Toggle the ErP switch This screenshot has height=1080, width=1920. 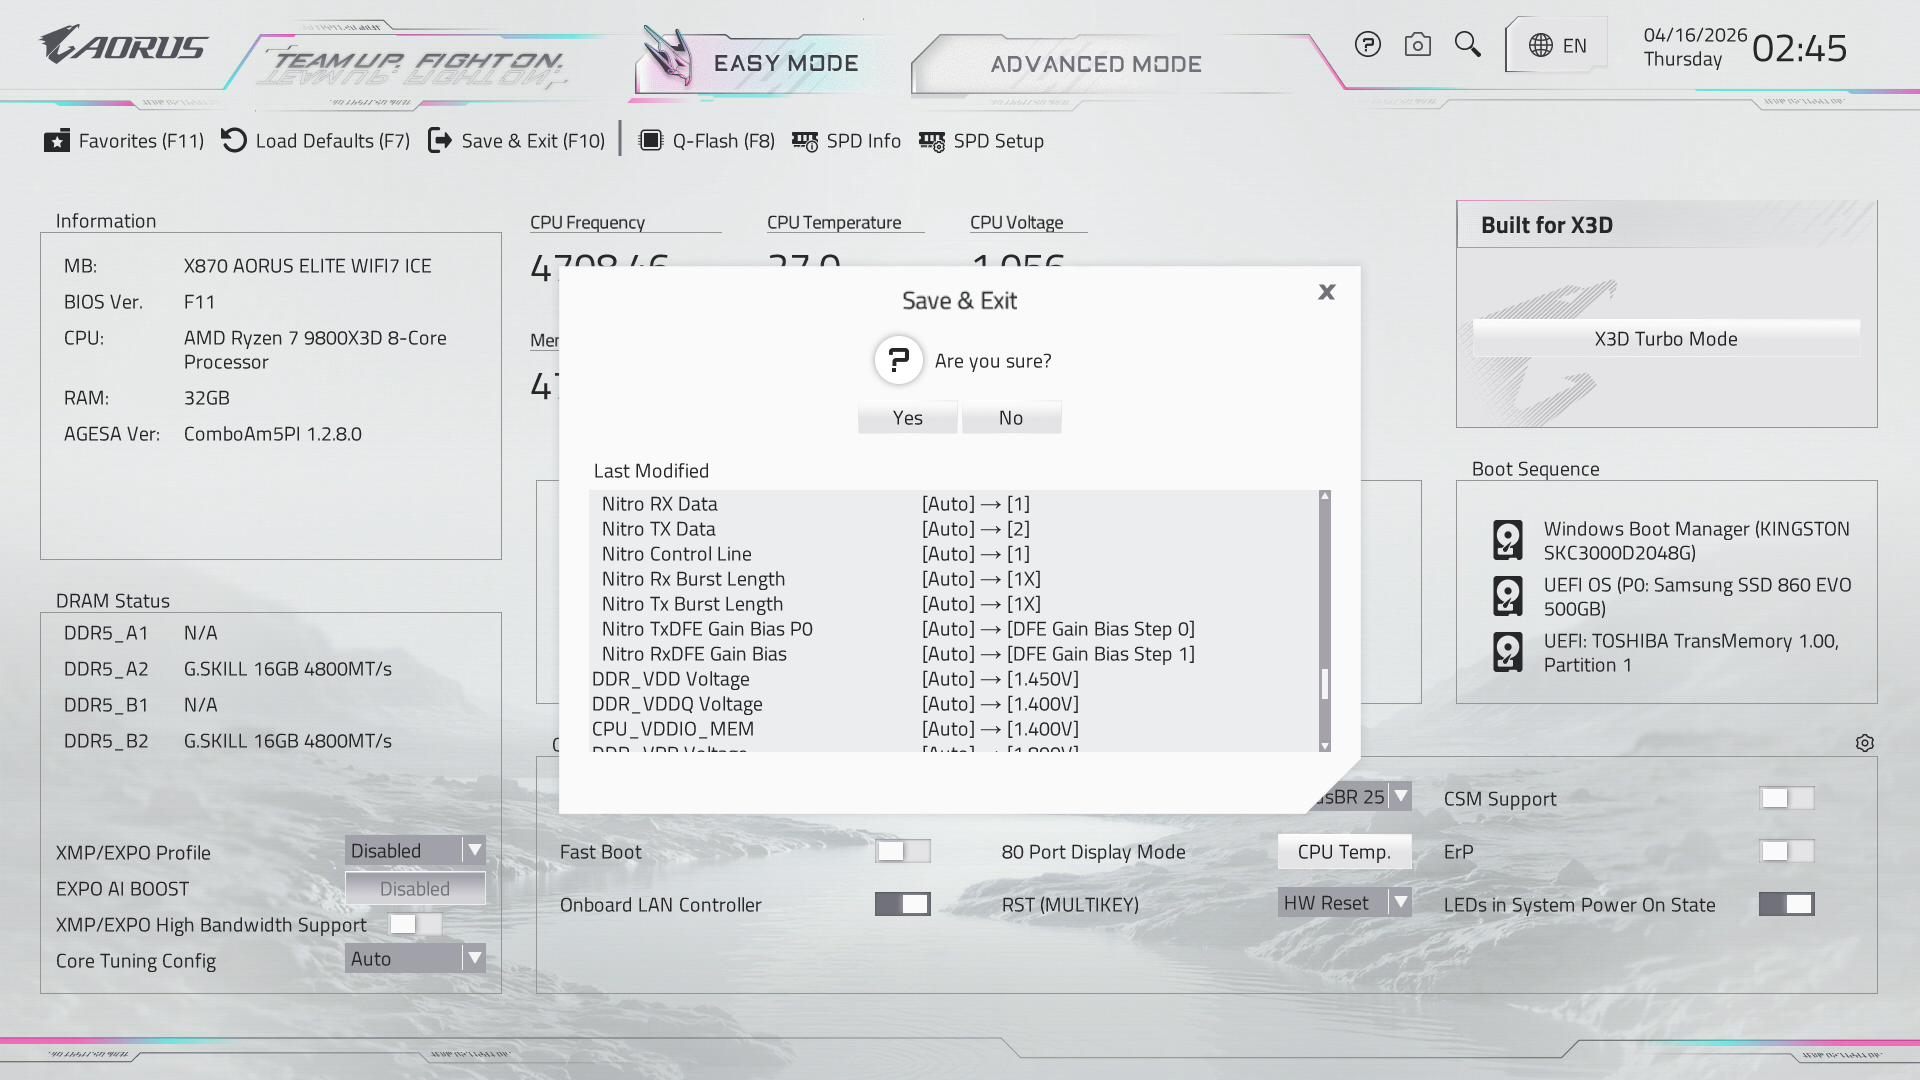click(x=1787, y=851)
